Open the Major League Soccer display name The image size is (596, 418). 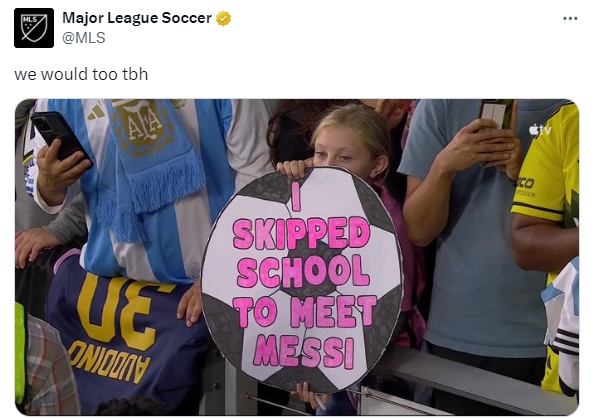tap(137, 18)
